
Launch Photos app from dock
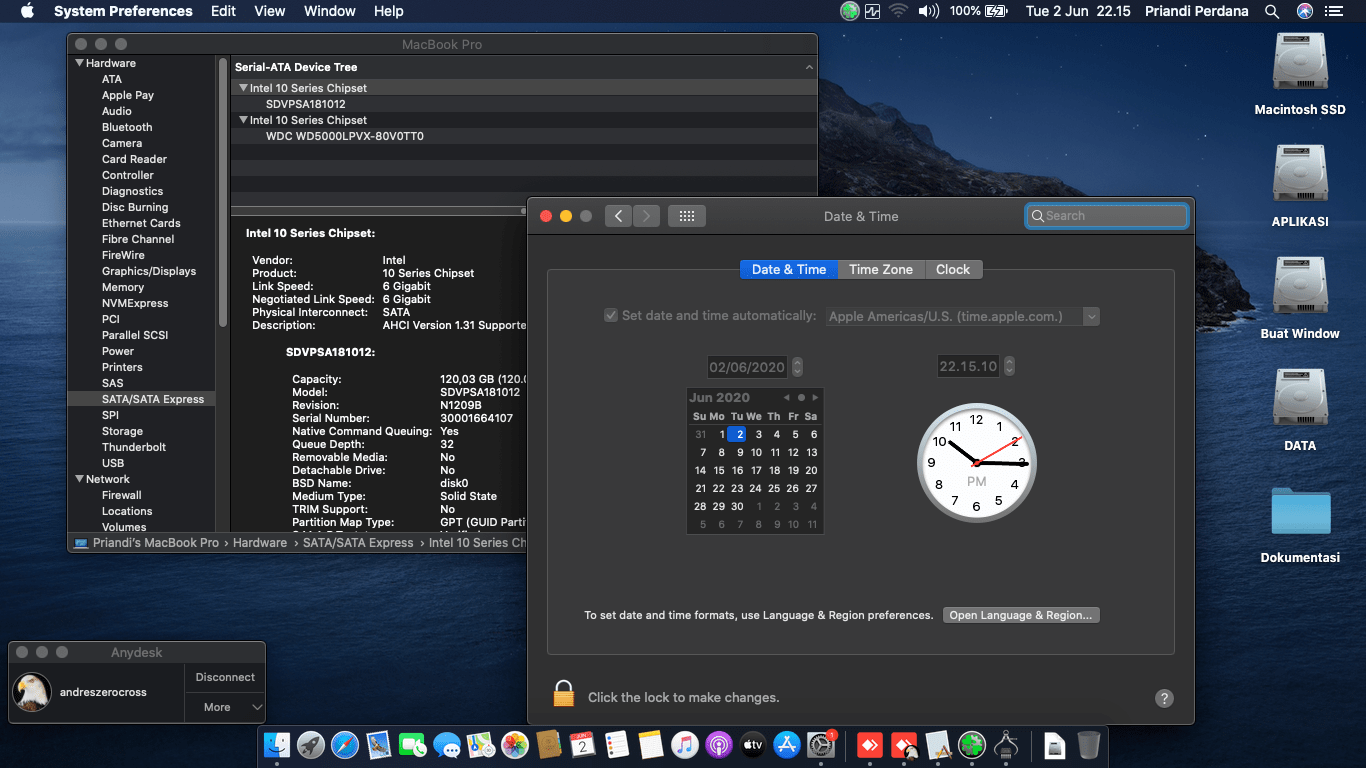coord(515,745)
